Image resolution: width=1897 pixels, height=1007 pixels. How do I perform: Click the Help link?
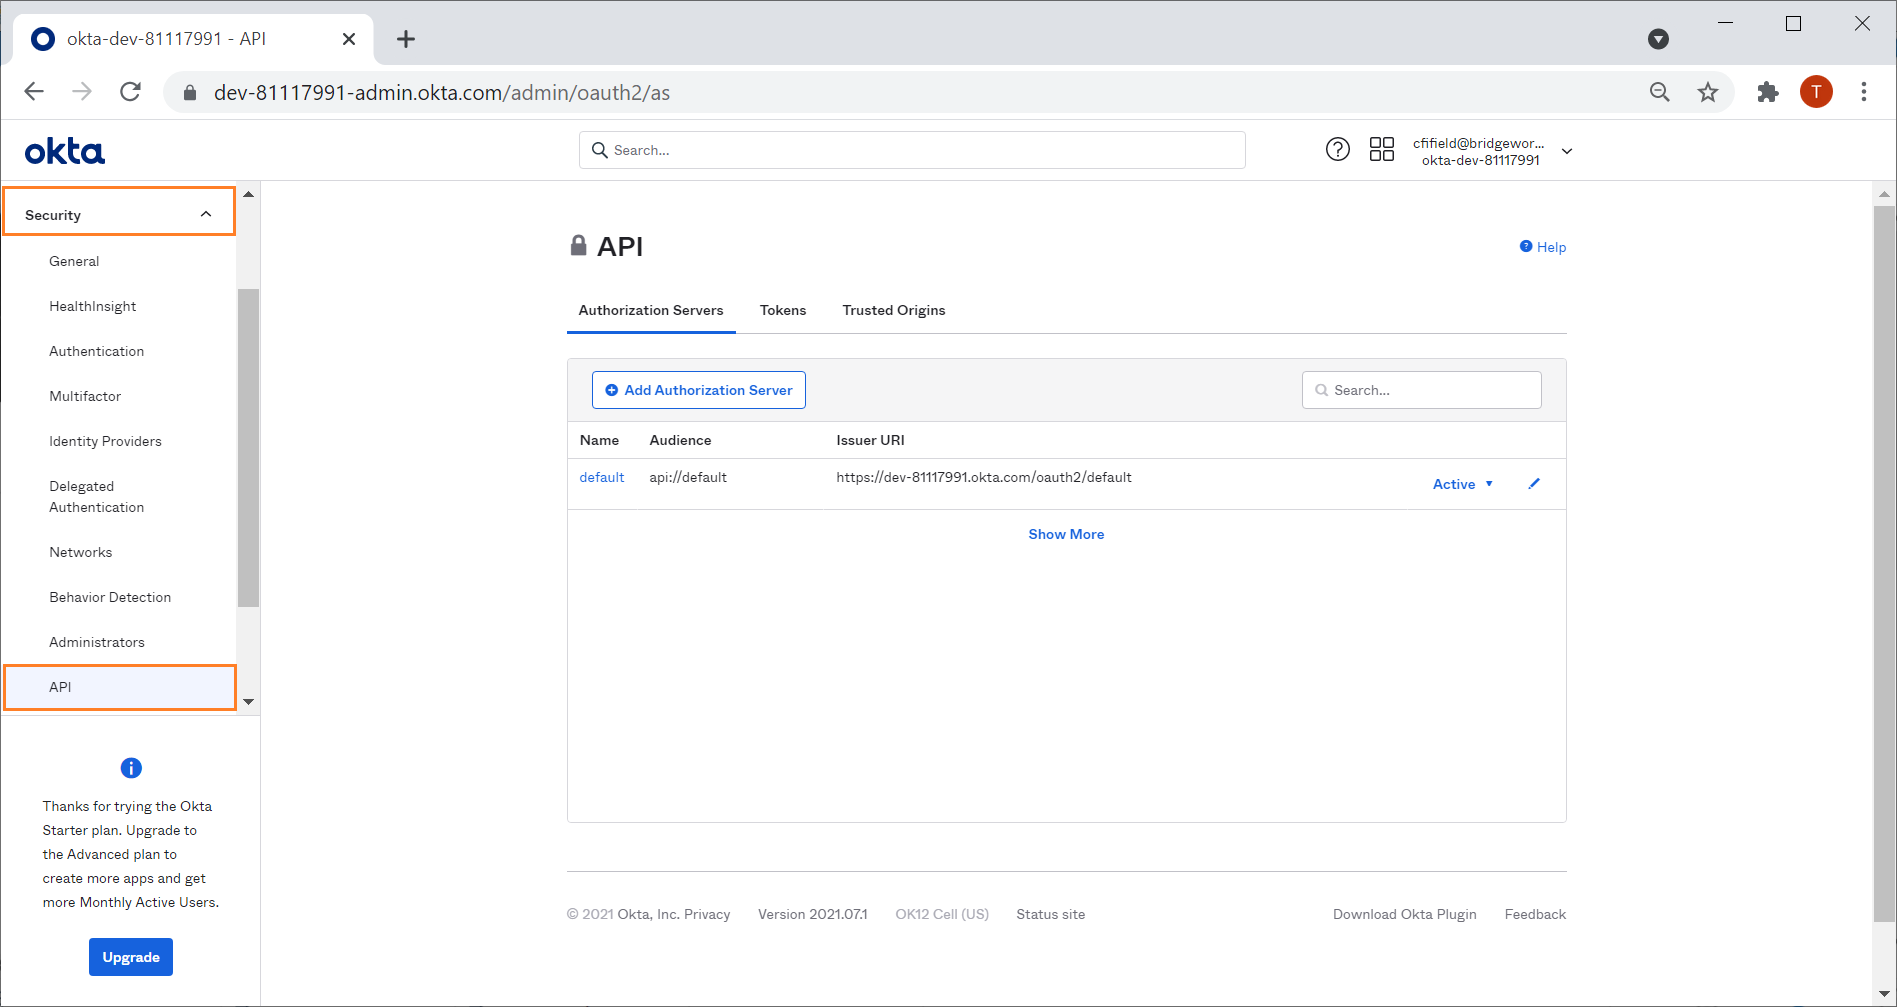coord(1543,247)
